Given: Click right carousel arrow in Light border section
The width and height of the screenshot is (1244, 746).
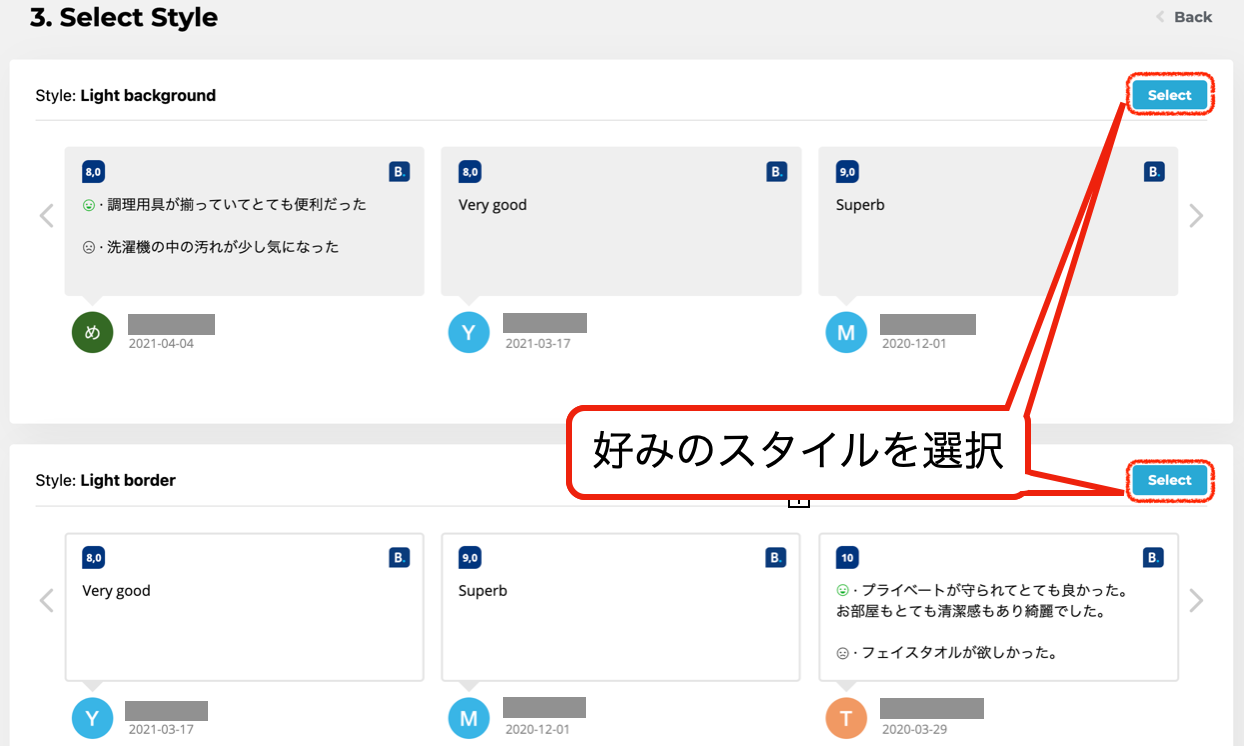Looking at the screenshot, I should (1196, 601).
